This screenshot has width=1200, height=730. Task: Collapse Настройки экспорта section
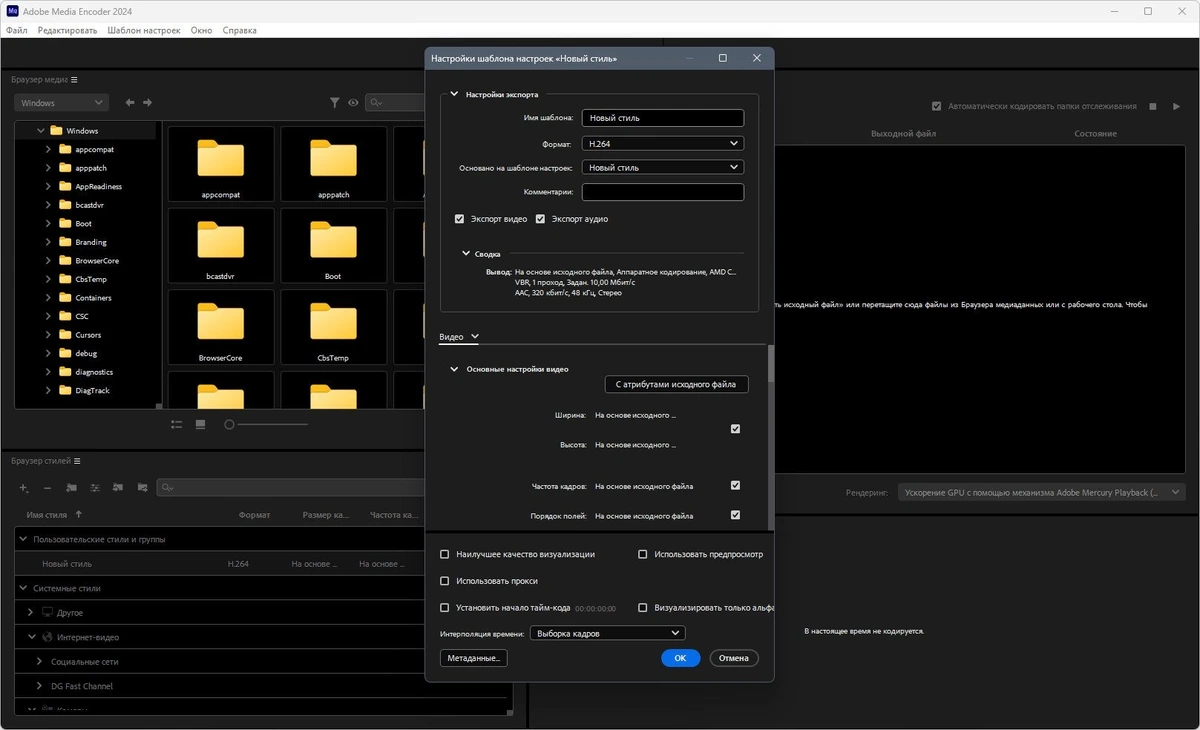[x=454, y=95]
